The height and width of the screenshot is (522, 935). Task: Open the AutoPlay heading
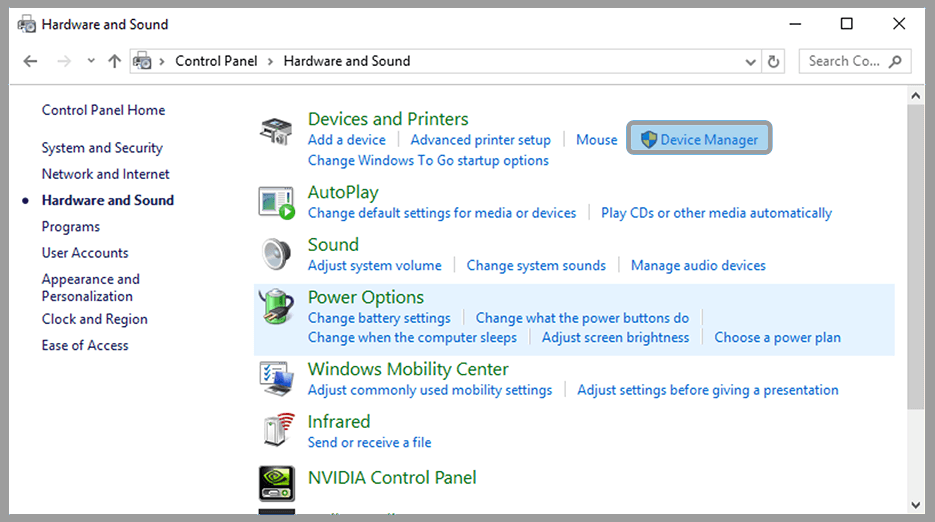[x=343, y=193]
